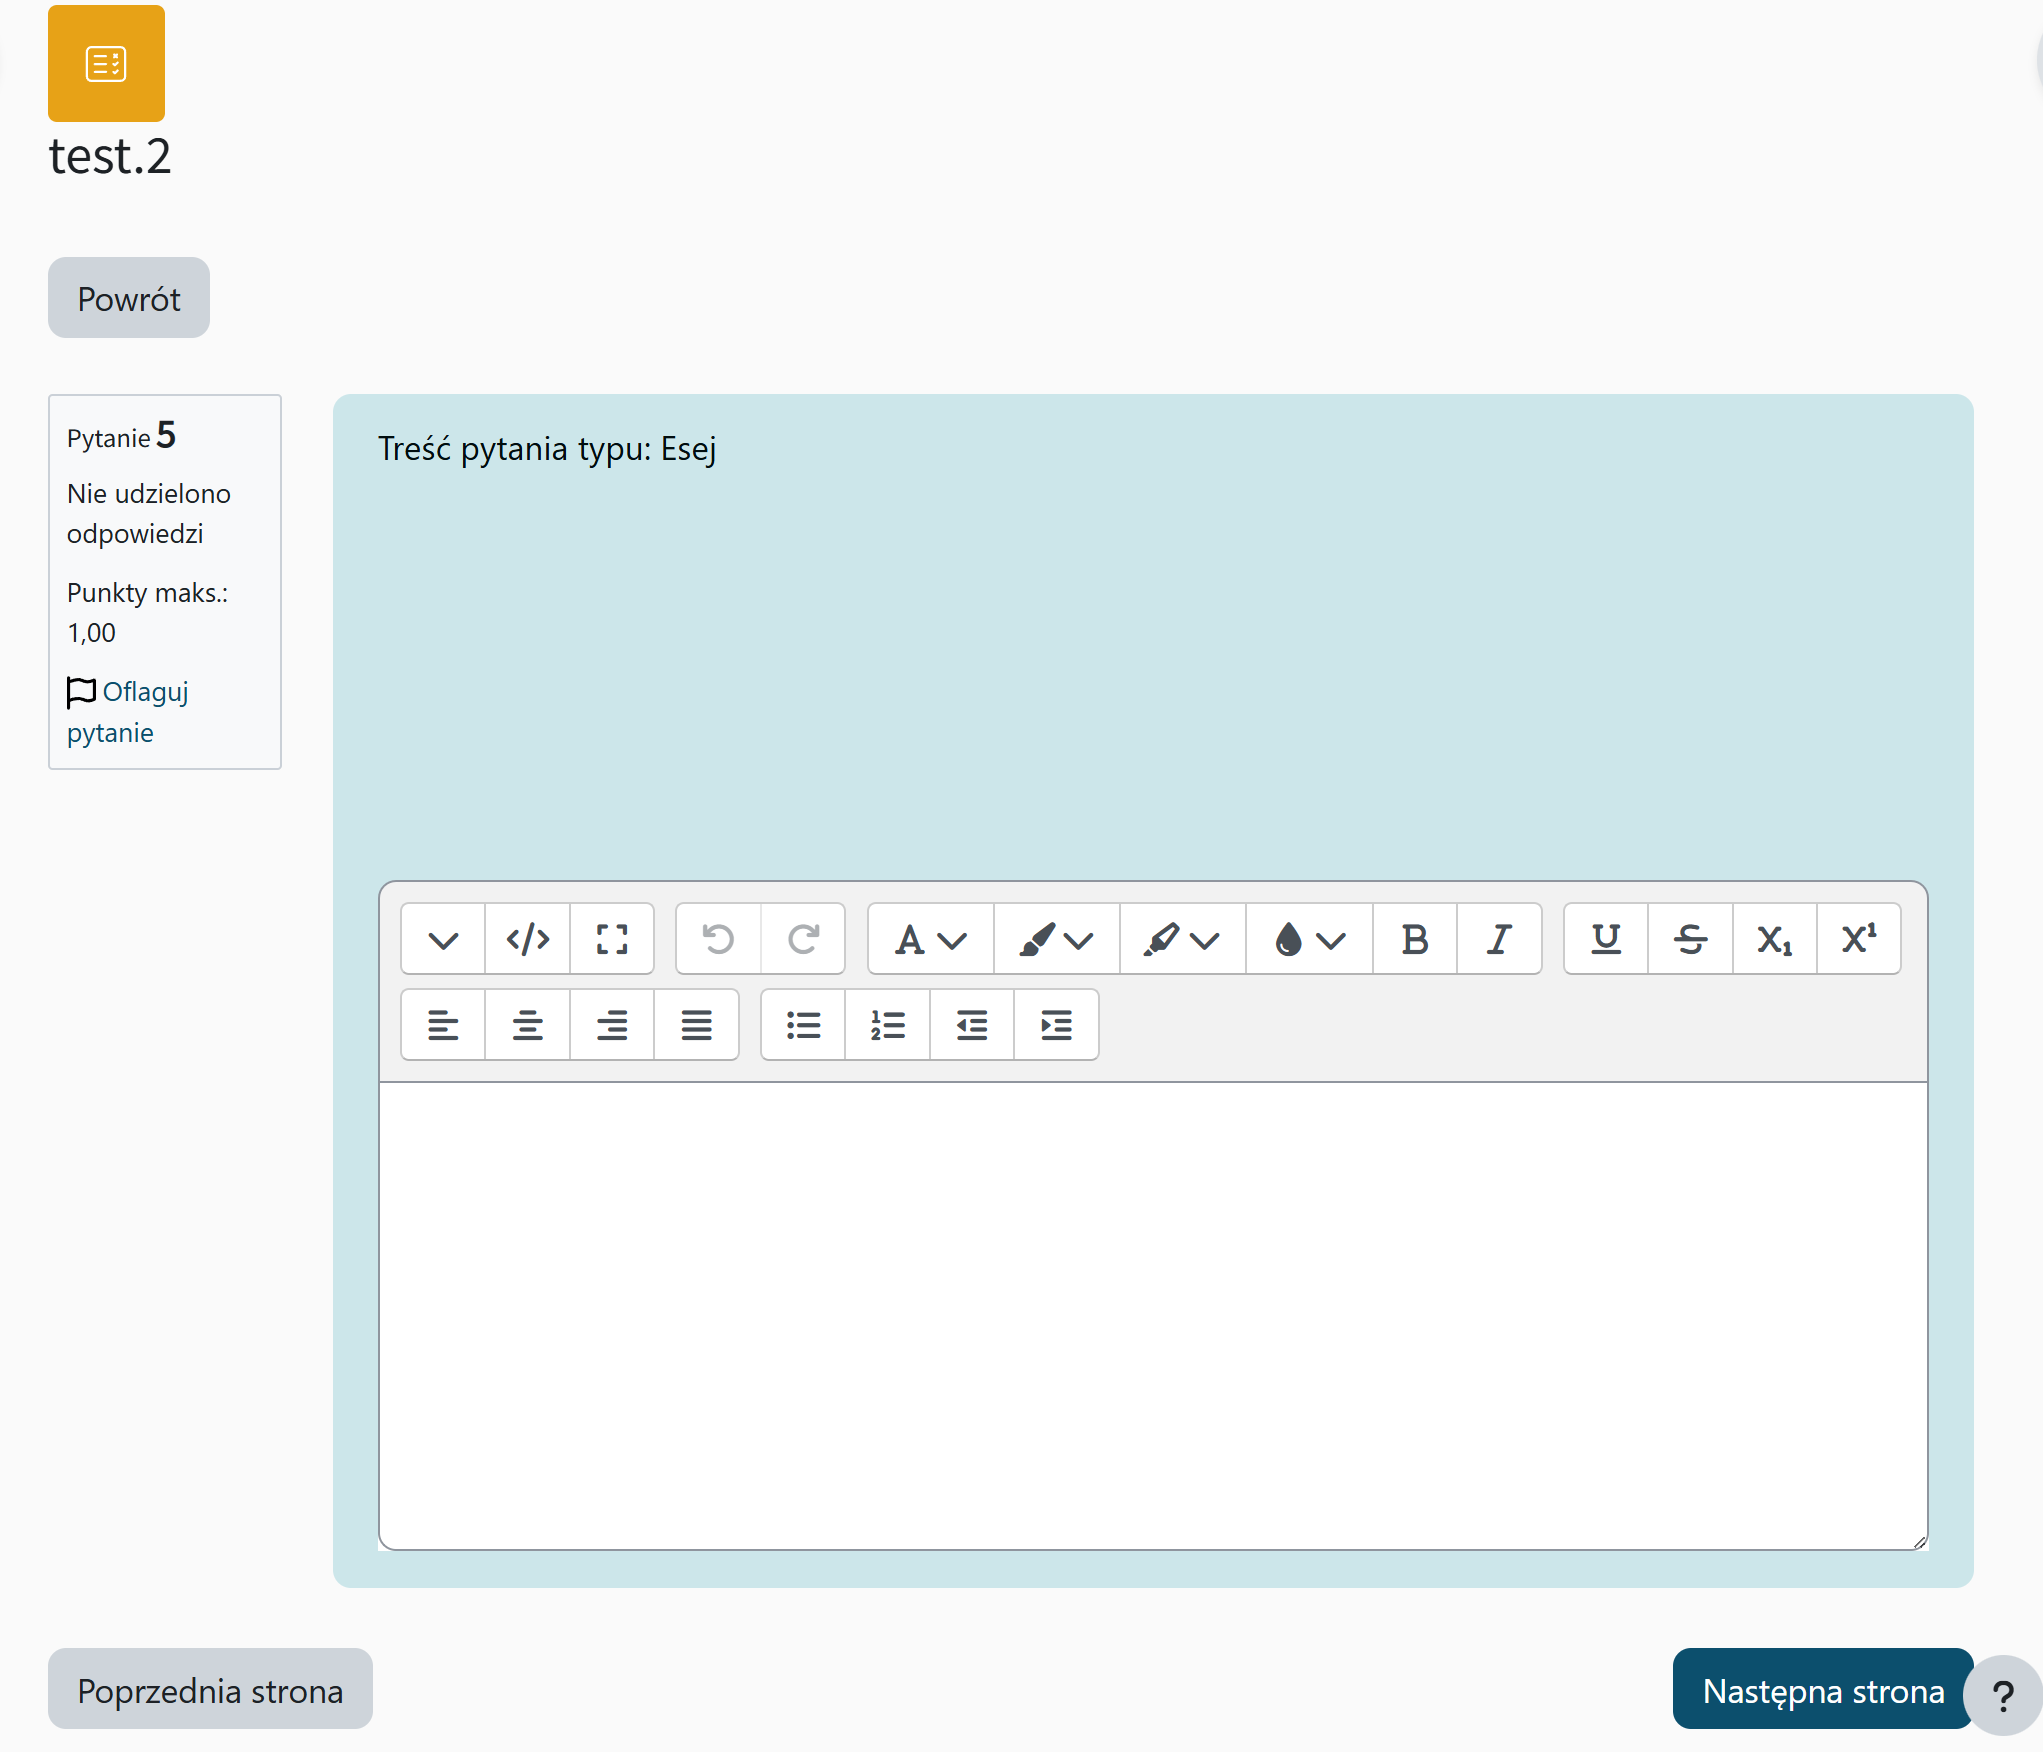Toggle bold formatting
This screenshot has width=2043, height=1752.
[1414, 939]
